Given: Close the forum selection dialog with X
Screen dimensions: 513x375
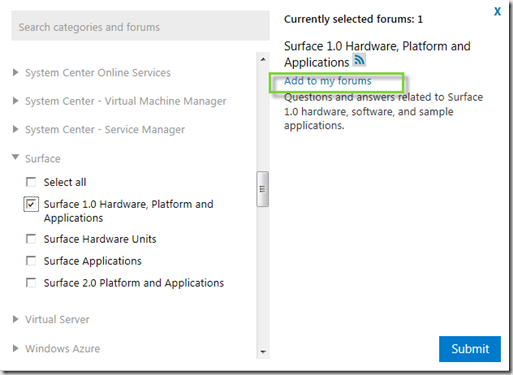Looking at the screenshot, I should [x=497, y=12].
